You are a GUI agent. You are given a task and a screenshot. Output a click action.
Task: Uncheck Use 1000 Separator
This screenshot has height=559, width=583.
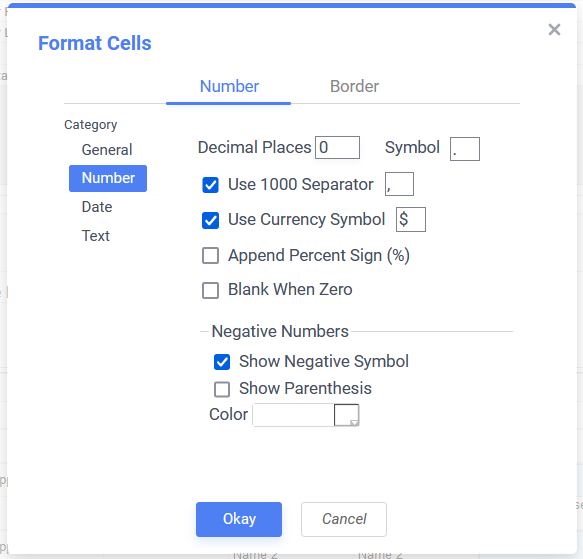pos(210,185)
